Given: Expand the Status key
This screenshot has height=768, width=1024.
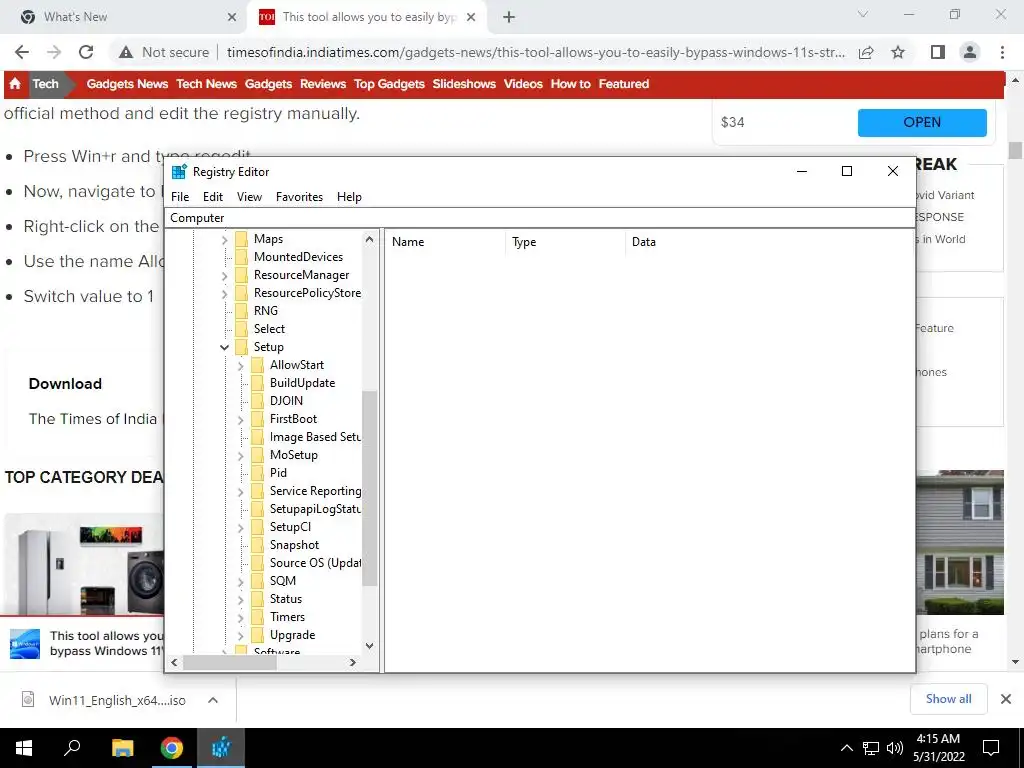Looking at the screenshot, I should [x=240, y=600].
